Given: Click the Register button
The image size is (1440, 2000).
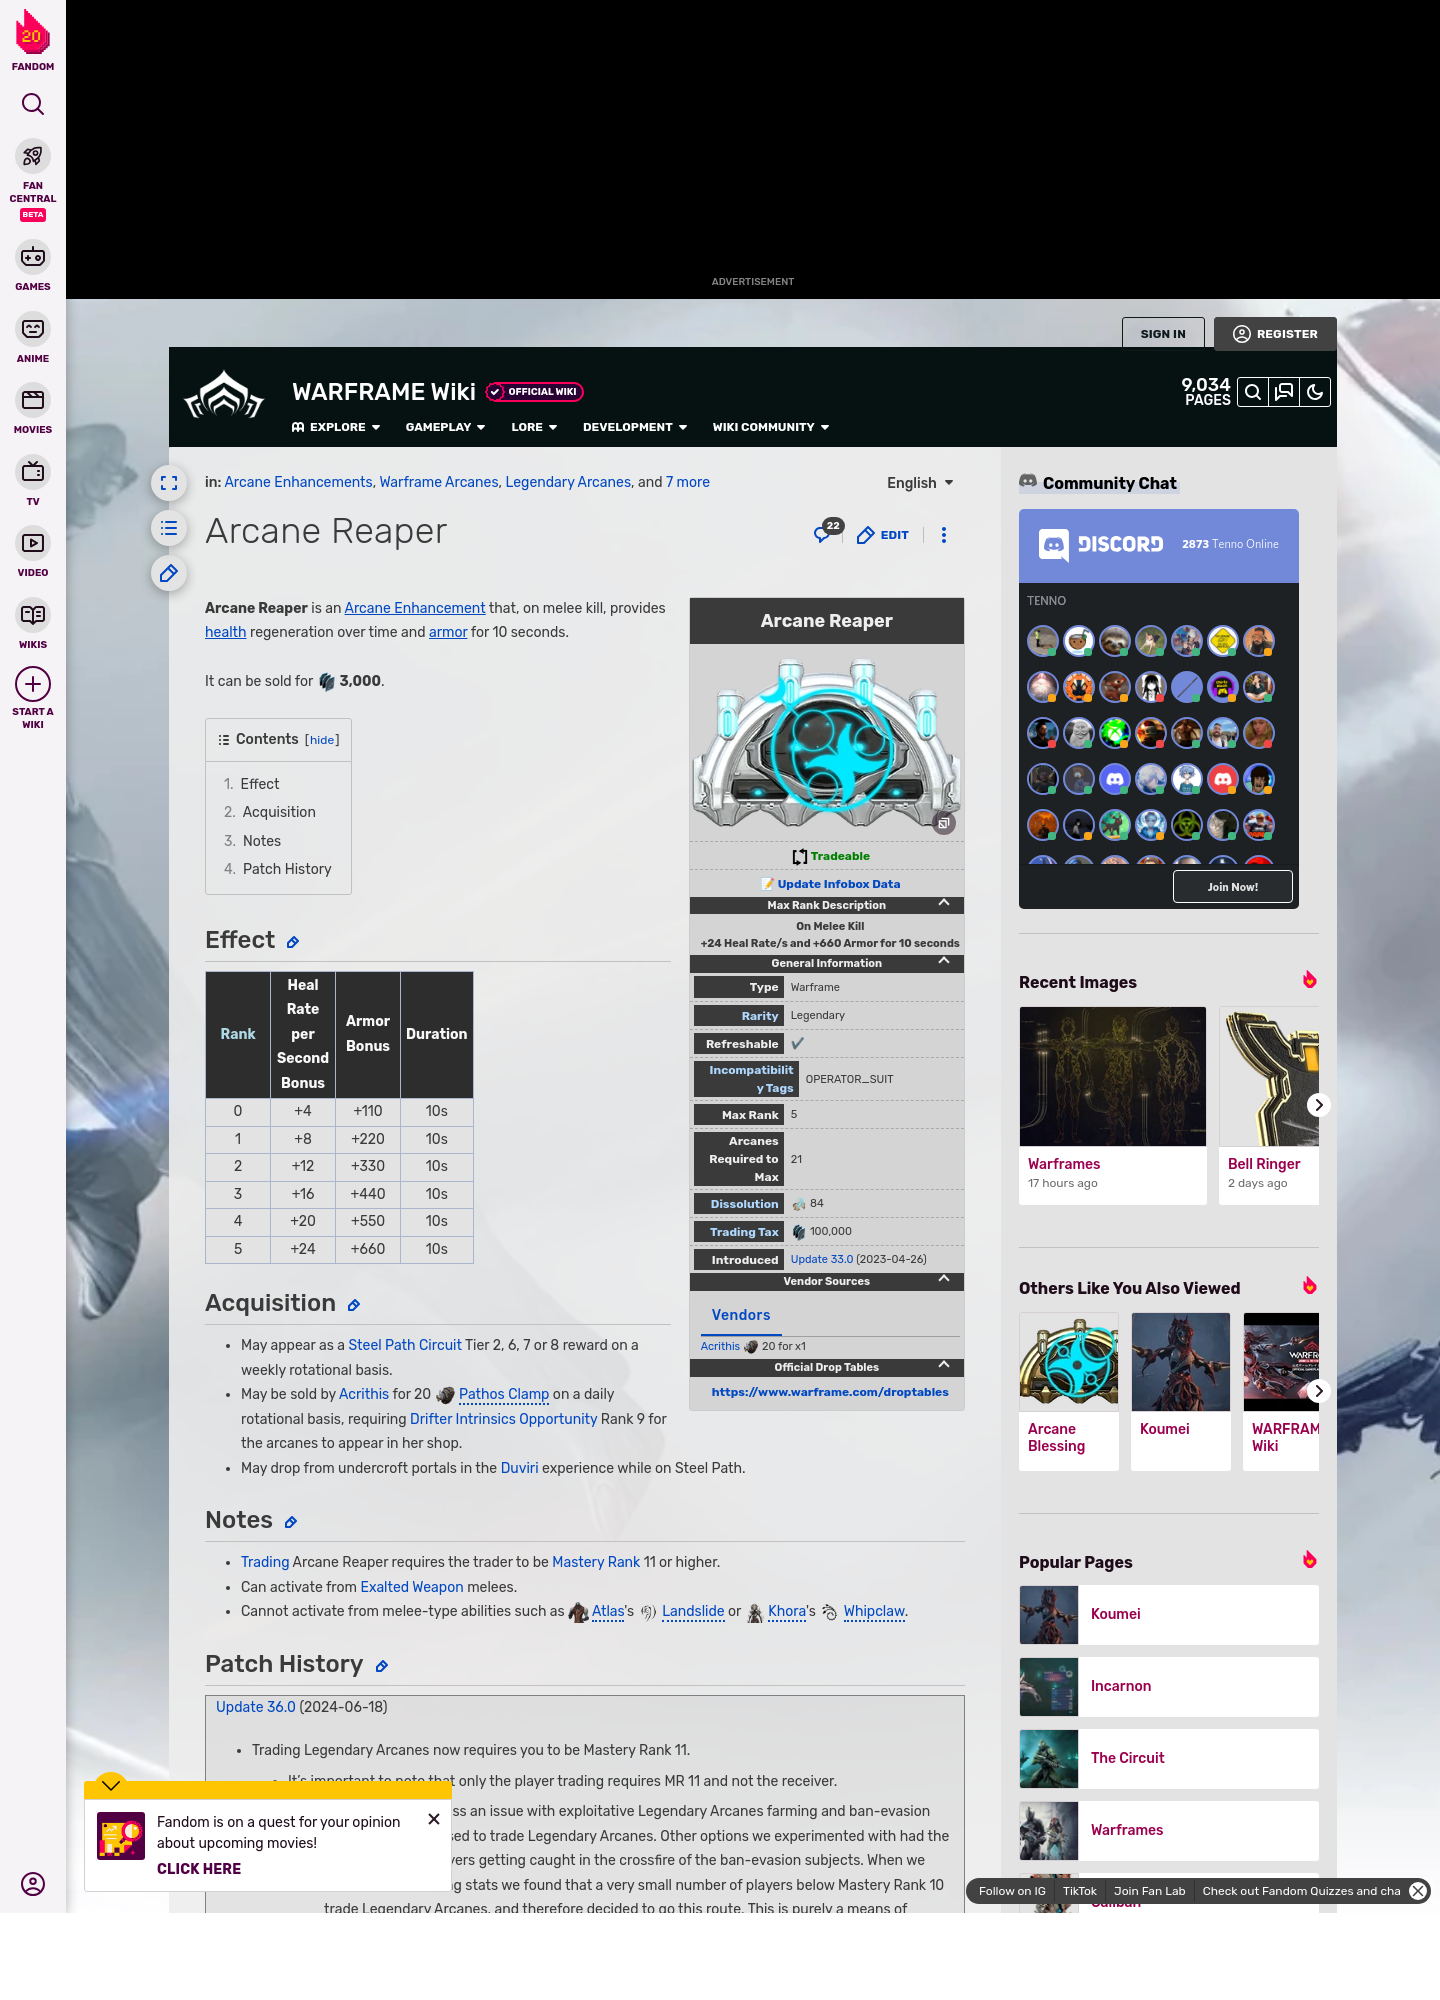Looking at the screenshot, I should pos(1275,334).
